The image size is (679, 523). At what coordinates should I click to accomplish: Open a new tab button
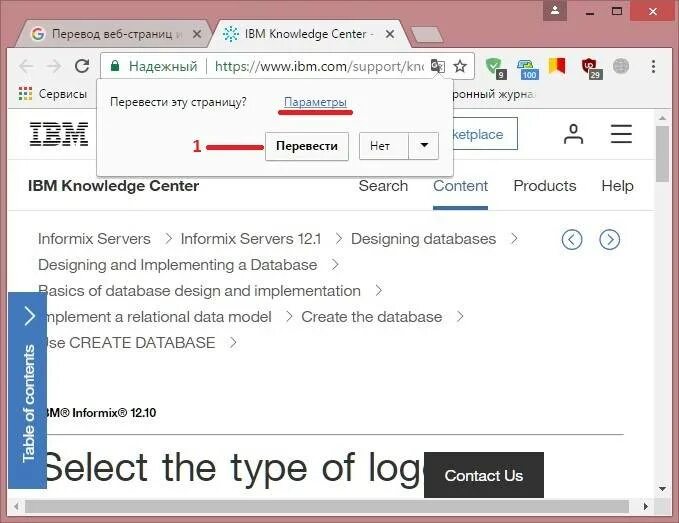click(427, 35)
